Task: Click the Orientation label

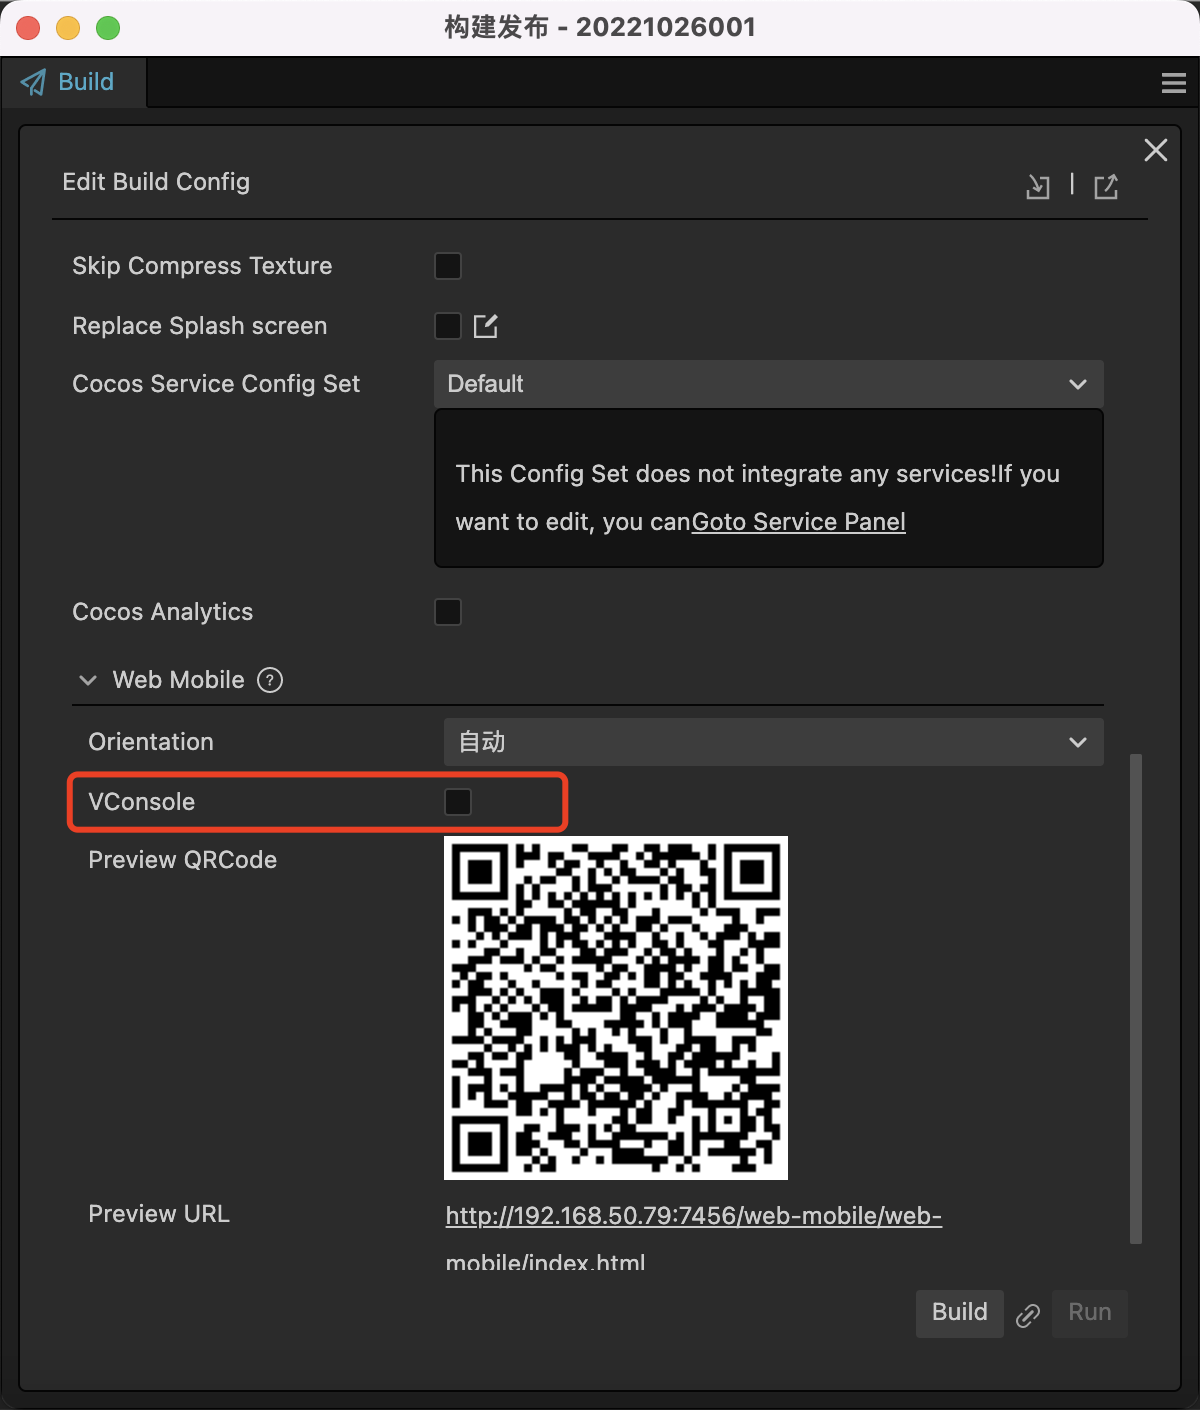Action: [151, 742]
